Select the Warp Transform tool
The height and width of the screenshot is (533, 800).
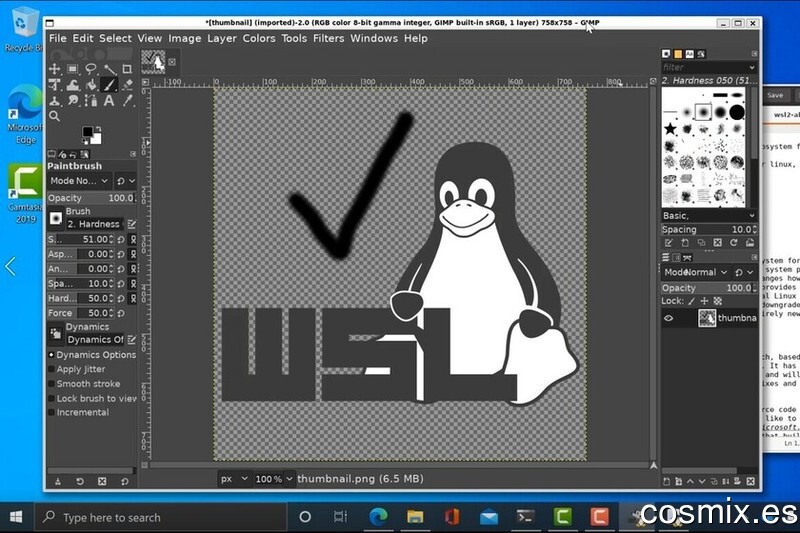(72, 85)
